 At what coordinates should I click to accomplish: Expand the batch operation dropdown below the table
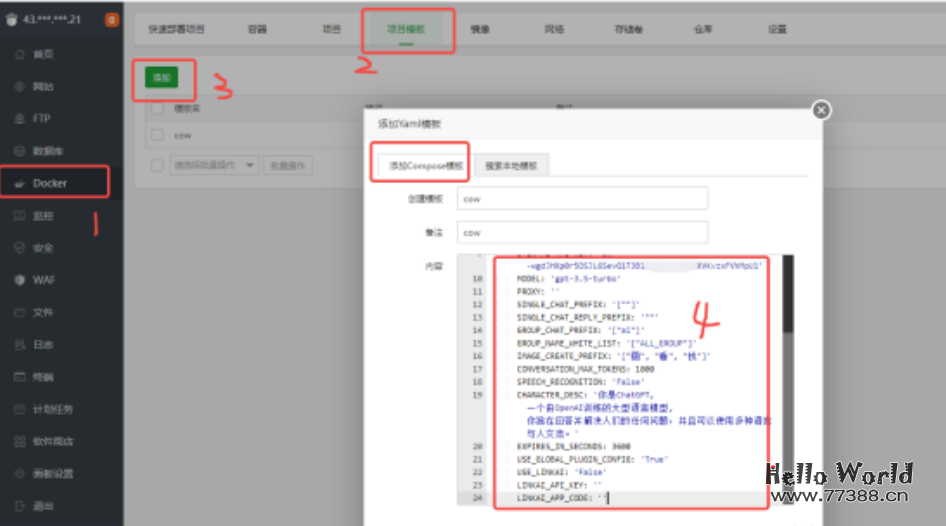[214, 165]
